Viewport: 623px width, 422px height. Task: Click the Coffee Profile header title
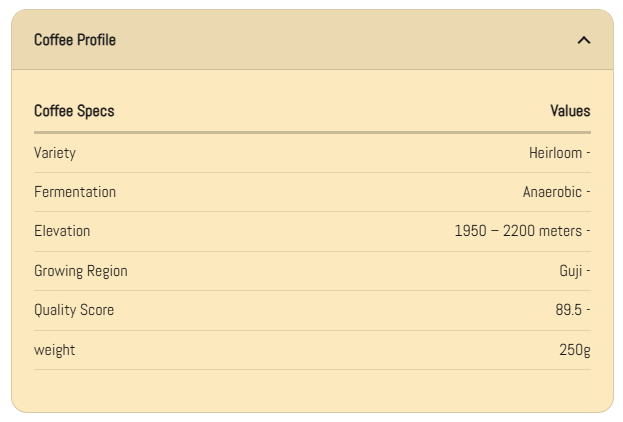pos(75,40)
